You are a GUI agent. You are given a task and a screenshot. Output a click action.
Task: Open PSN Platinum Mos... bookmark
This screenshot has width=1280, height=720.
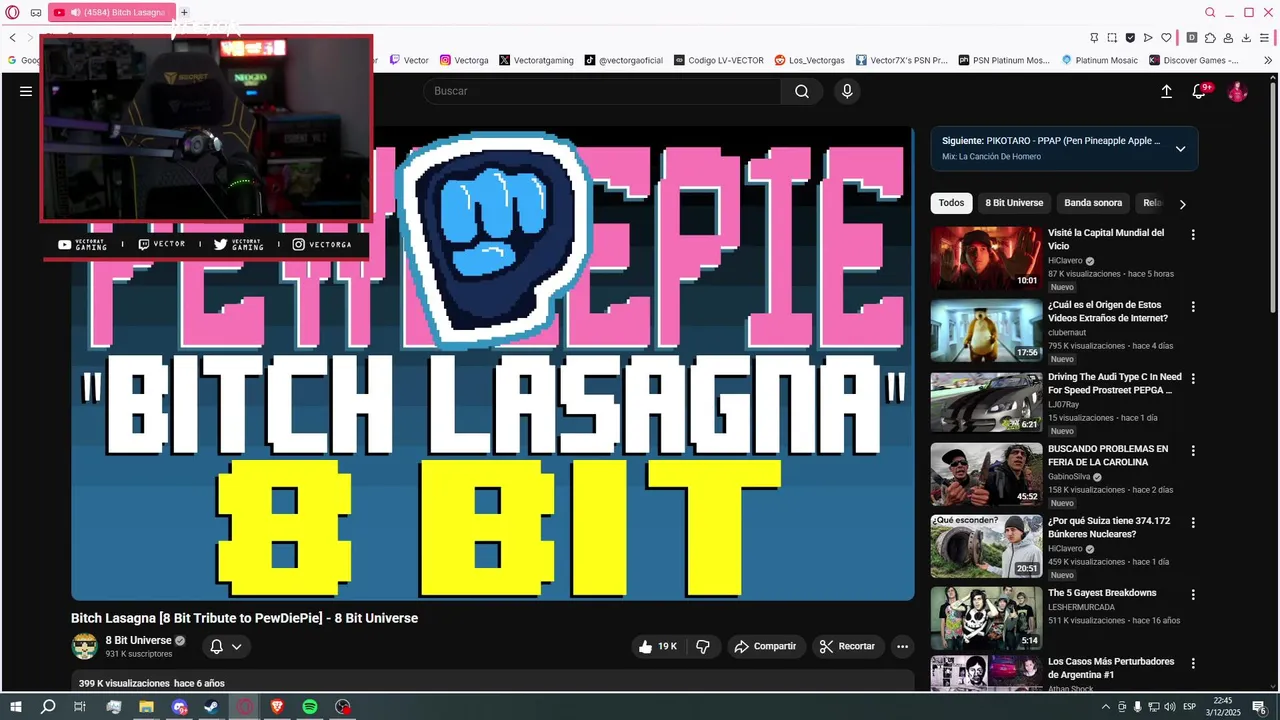click(1004, 60)
